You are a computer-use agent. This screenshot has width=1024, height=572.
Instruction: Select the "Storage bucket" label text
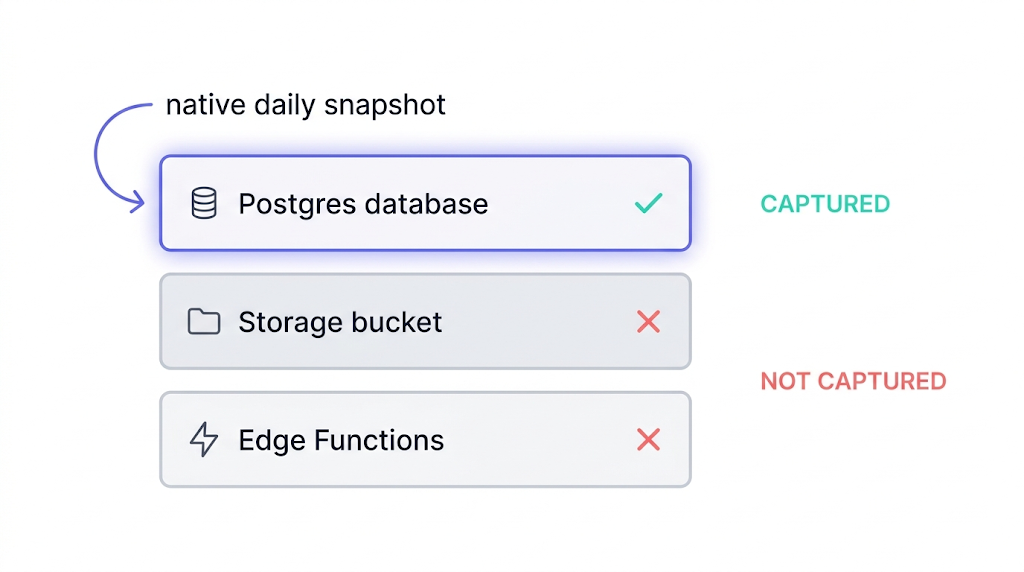(x=340, y=322)
